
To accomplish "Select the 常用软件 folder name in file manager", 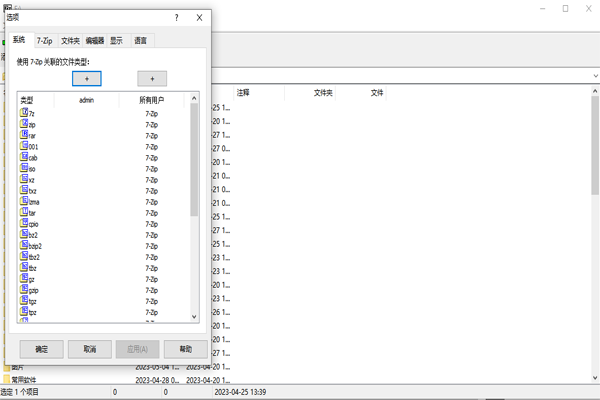I will [x=24, y=380].
